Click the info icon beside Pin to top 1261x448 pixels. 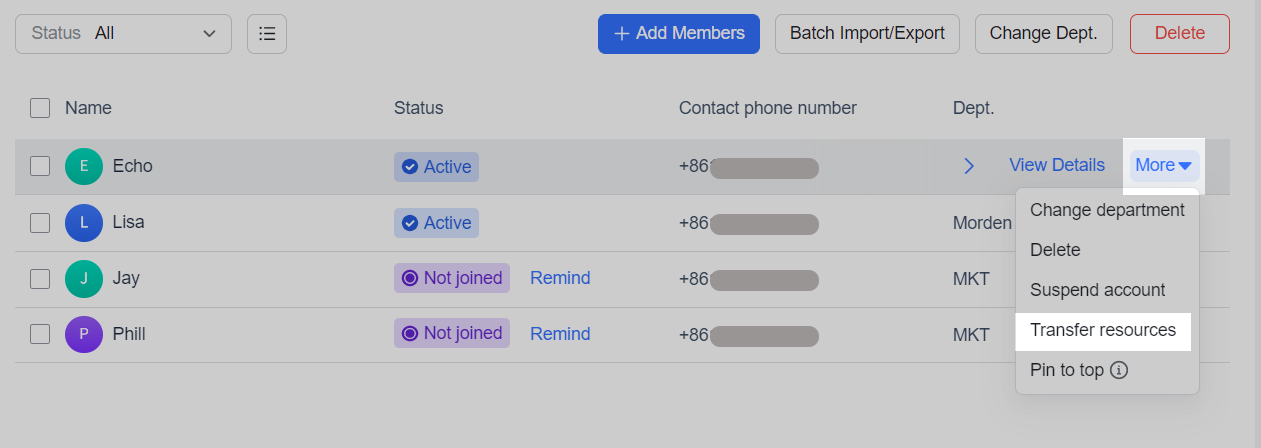(1120, 370)
